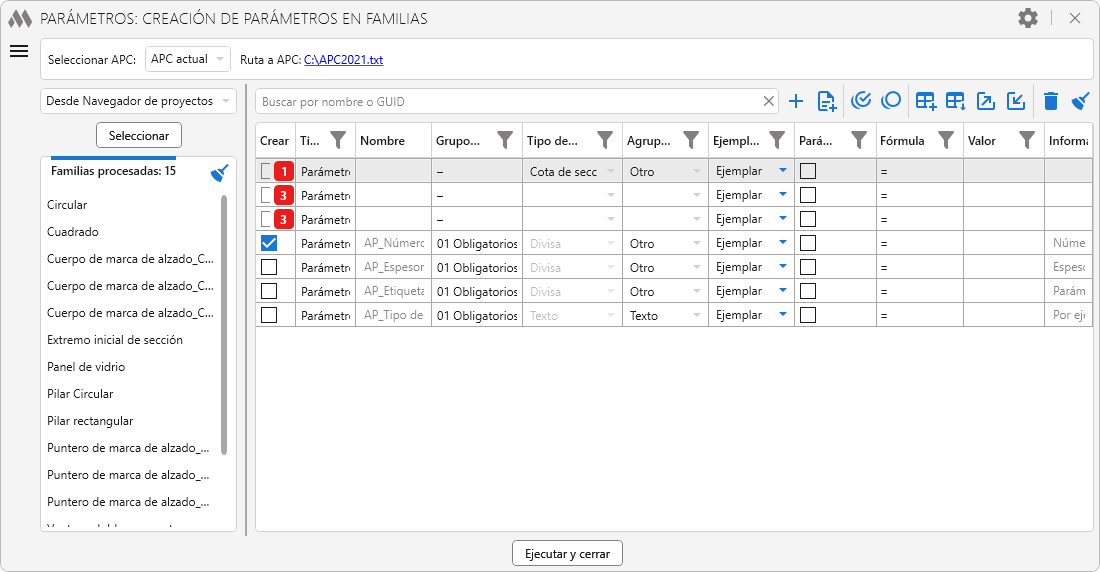Click broom icon beside Familias procesadas

click(220, 172)
